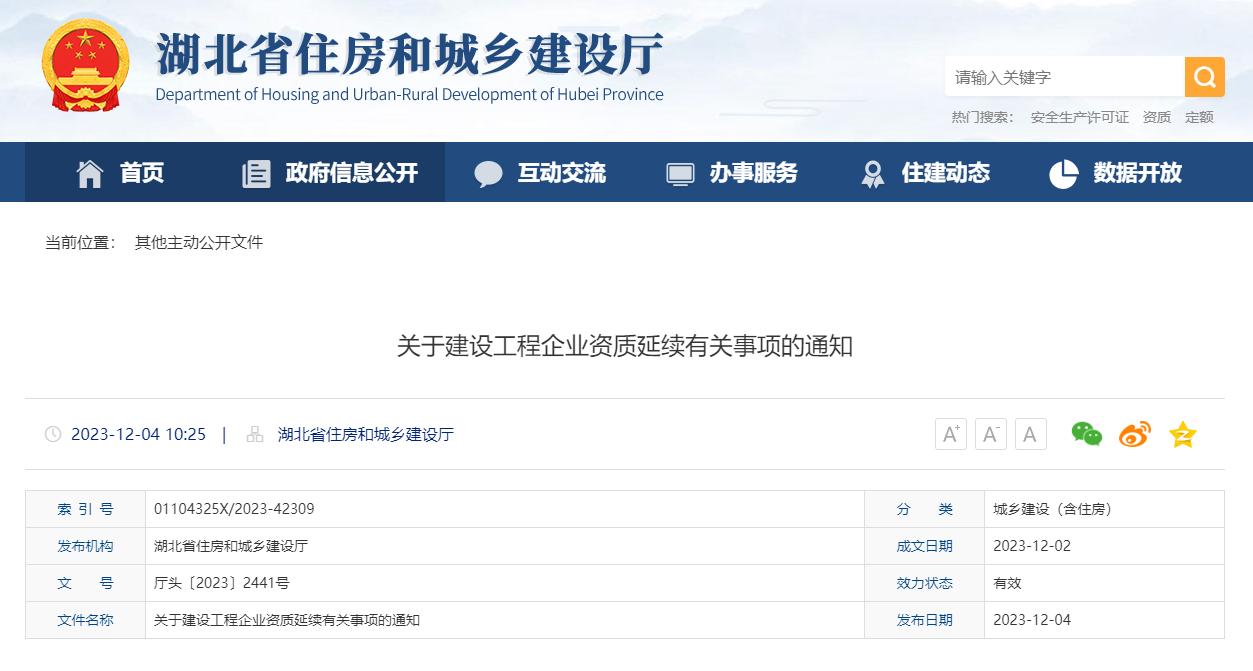
Task: Click the monitor icon beside 办事服务
Action: [680, 174]
